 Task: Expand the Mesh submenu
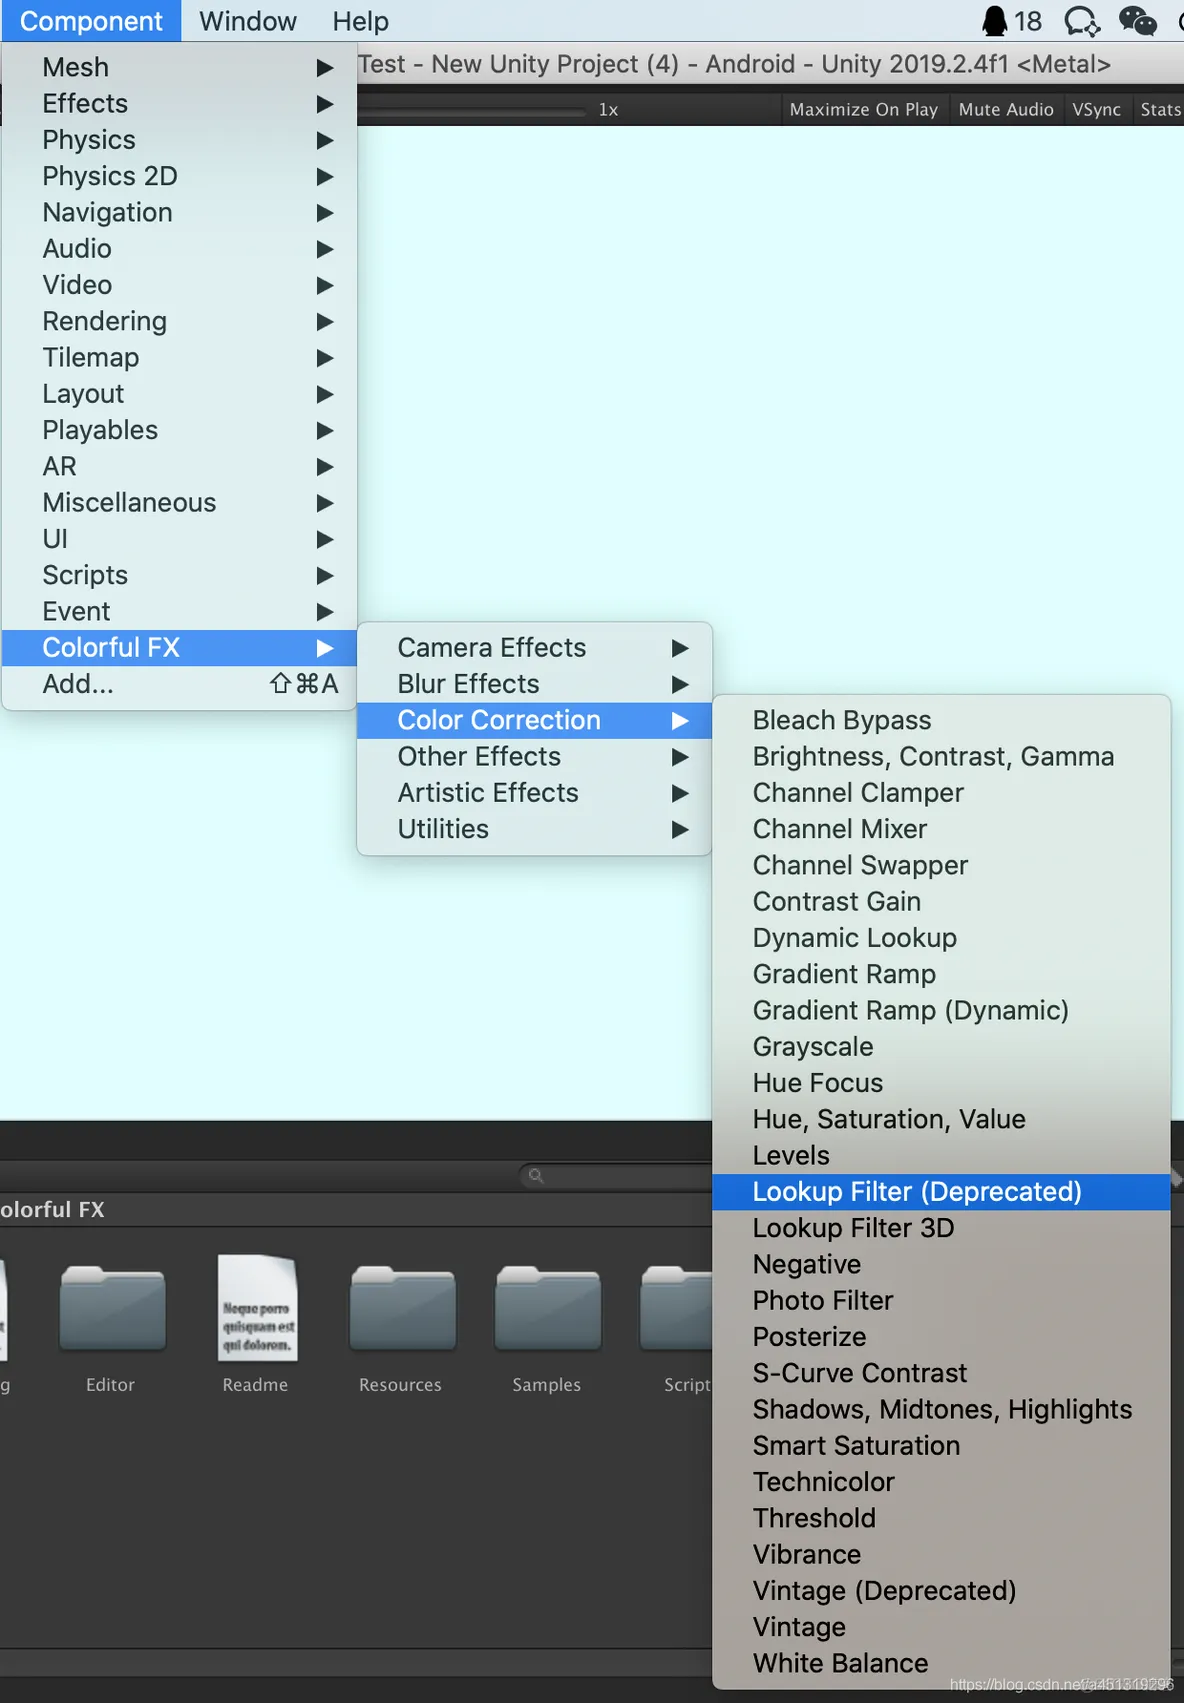pyautogui.click(x=179, y=67)
